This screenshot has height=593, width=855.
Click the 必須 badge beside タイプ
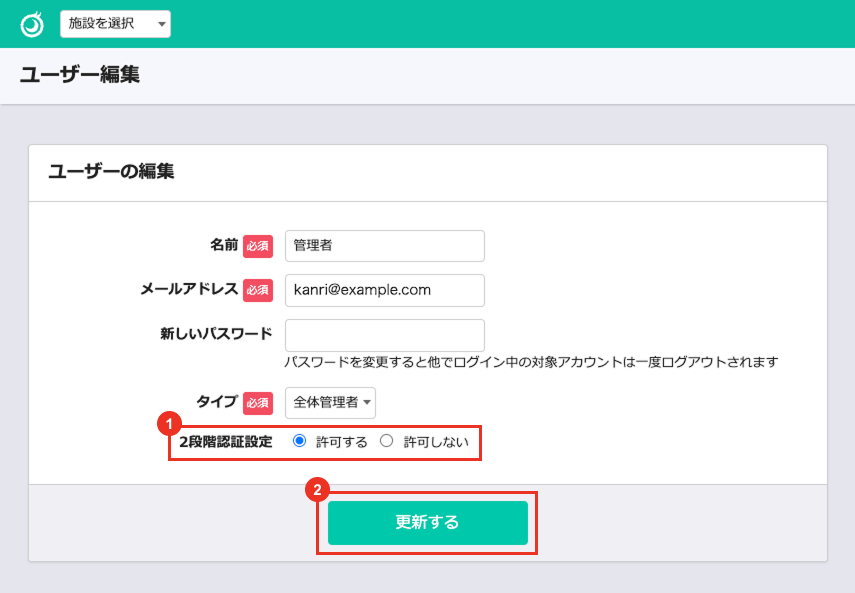(x=258, y=402)
